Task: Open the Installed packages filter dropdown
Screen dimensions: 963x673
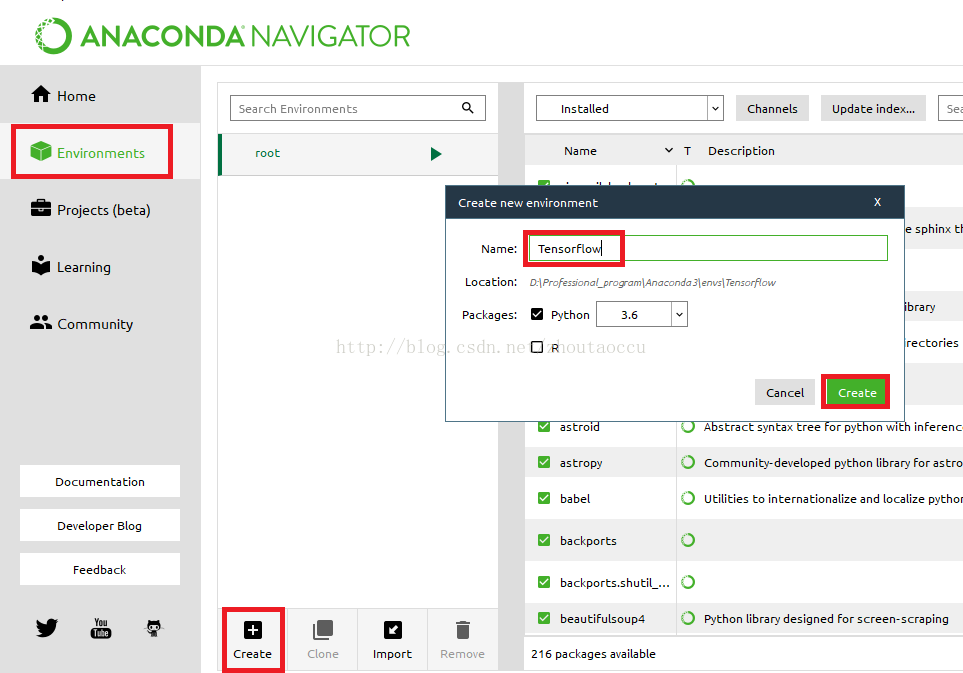Action: click(630, 108)
